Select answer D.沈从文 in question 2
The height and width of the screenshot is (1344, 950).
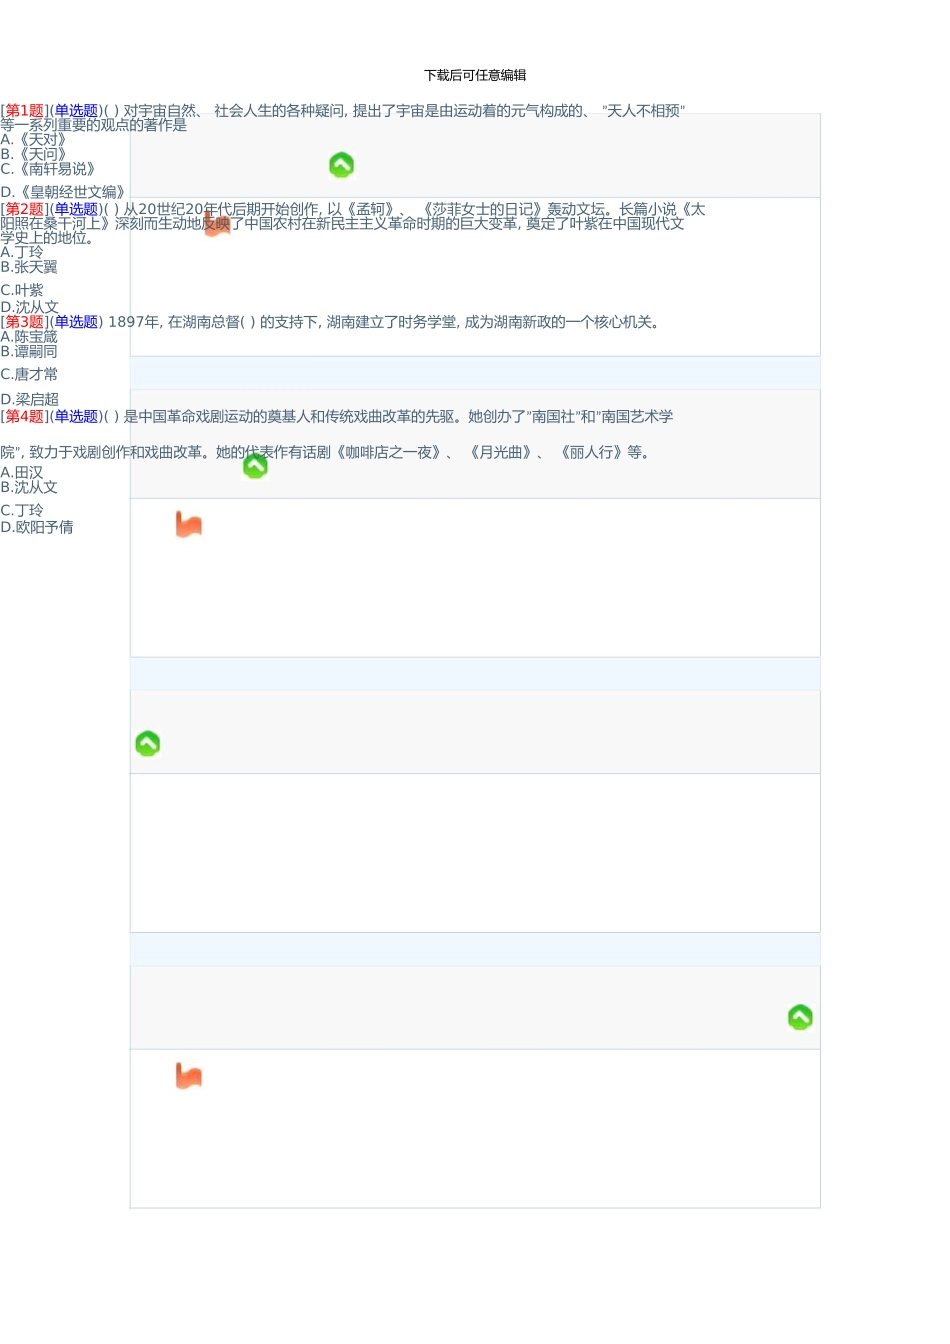point(30,307)
